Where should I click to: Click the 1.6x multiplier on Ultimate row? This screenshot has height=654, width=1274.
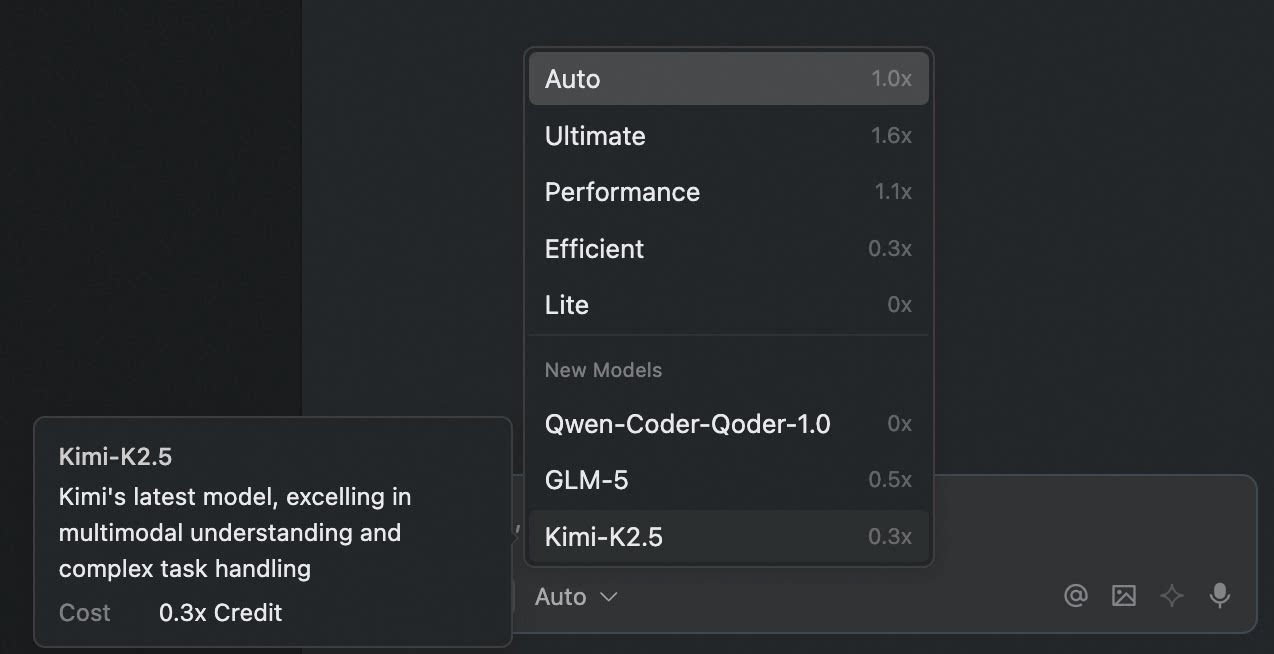point(891,136)
